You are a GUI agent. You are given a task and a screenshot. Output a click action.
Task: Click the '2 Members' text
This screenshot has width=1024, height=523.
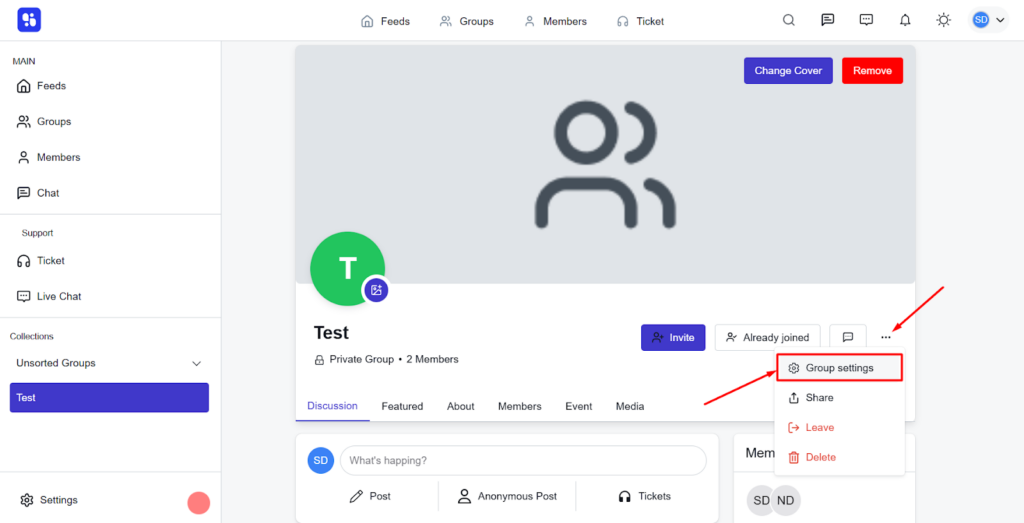pos(432,359)
